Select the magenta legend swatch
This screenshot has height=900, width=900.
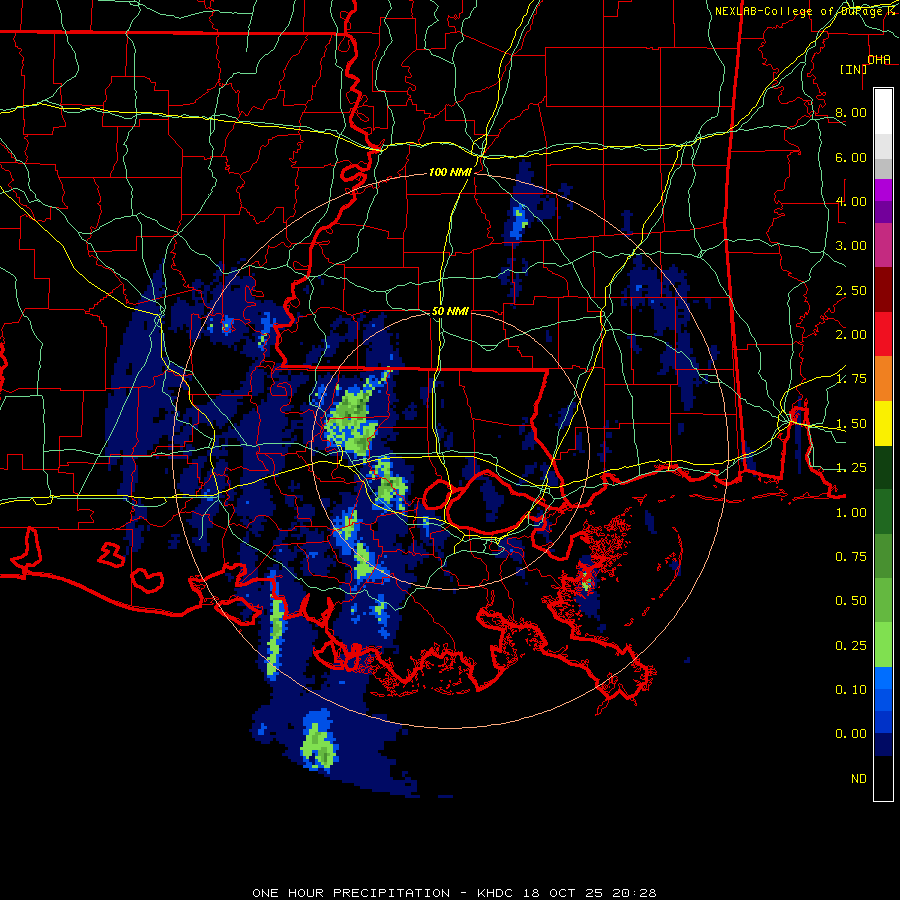(883, 190)
